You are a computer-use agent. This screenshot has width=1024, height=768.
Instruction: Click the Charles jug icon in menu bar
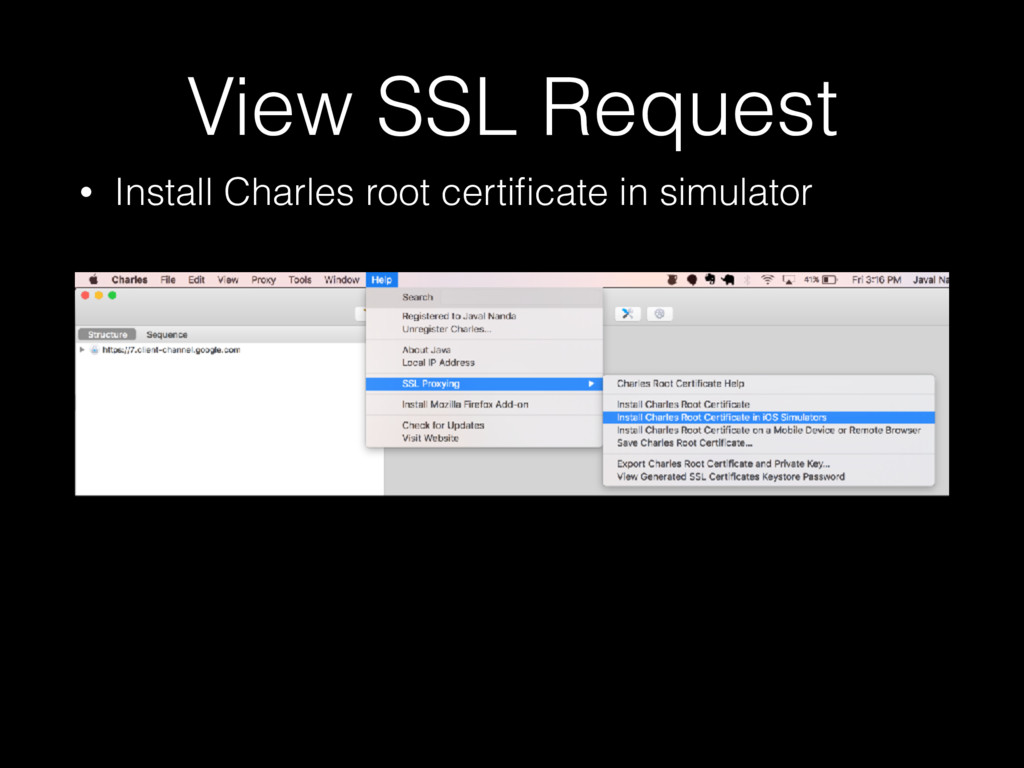tap(672, 280)
